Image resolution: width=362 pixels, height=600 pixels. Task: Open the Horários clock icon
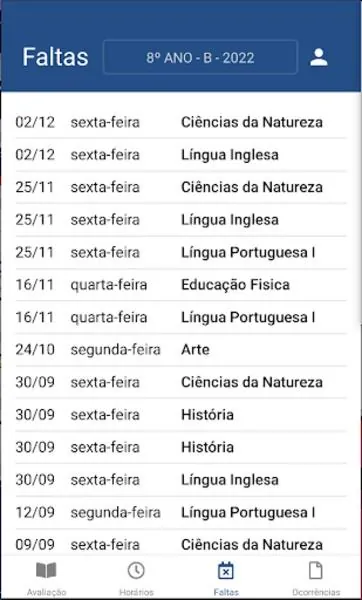coord(136,571)
